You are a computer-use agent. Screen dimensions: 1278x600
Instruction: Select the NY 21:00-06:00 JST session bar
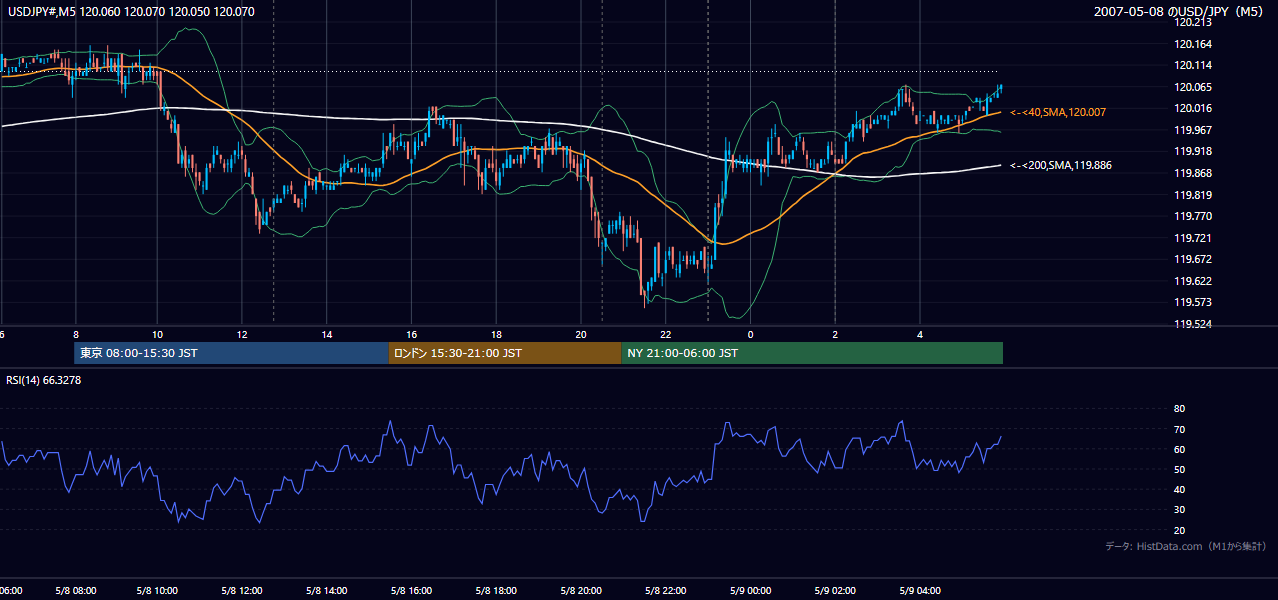812,353
